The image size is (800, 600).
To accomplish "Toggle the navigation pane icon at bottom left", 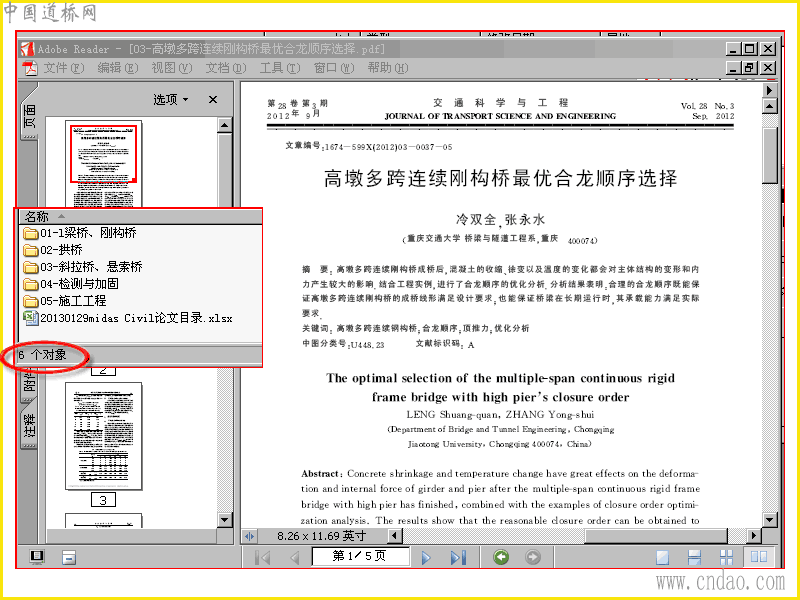I will point(37,557).
